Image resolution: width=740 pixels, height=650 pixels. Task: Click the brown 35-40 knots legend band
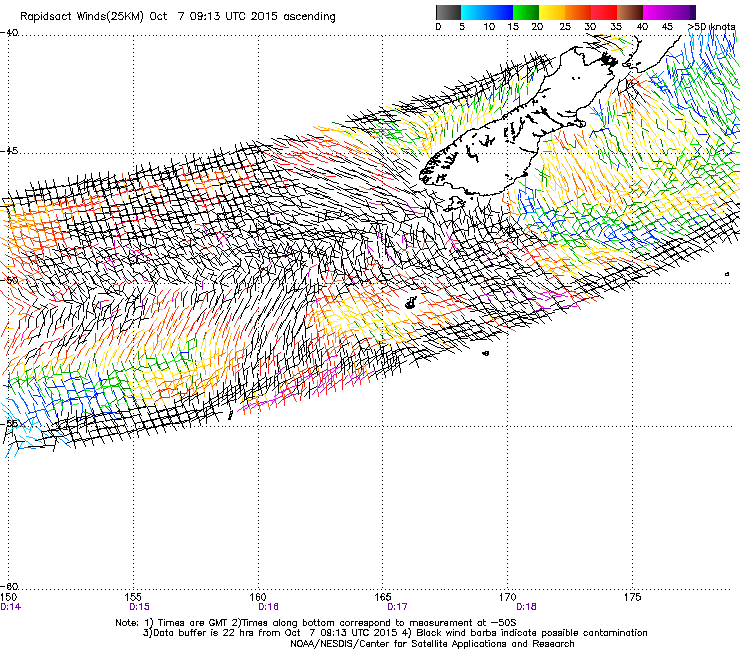630,12
